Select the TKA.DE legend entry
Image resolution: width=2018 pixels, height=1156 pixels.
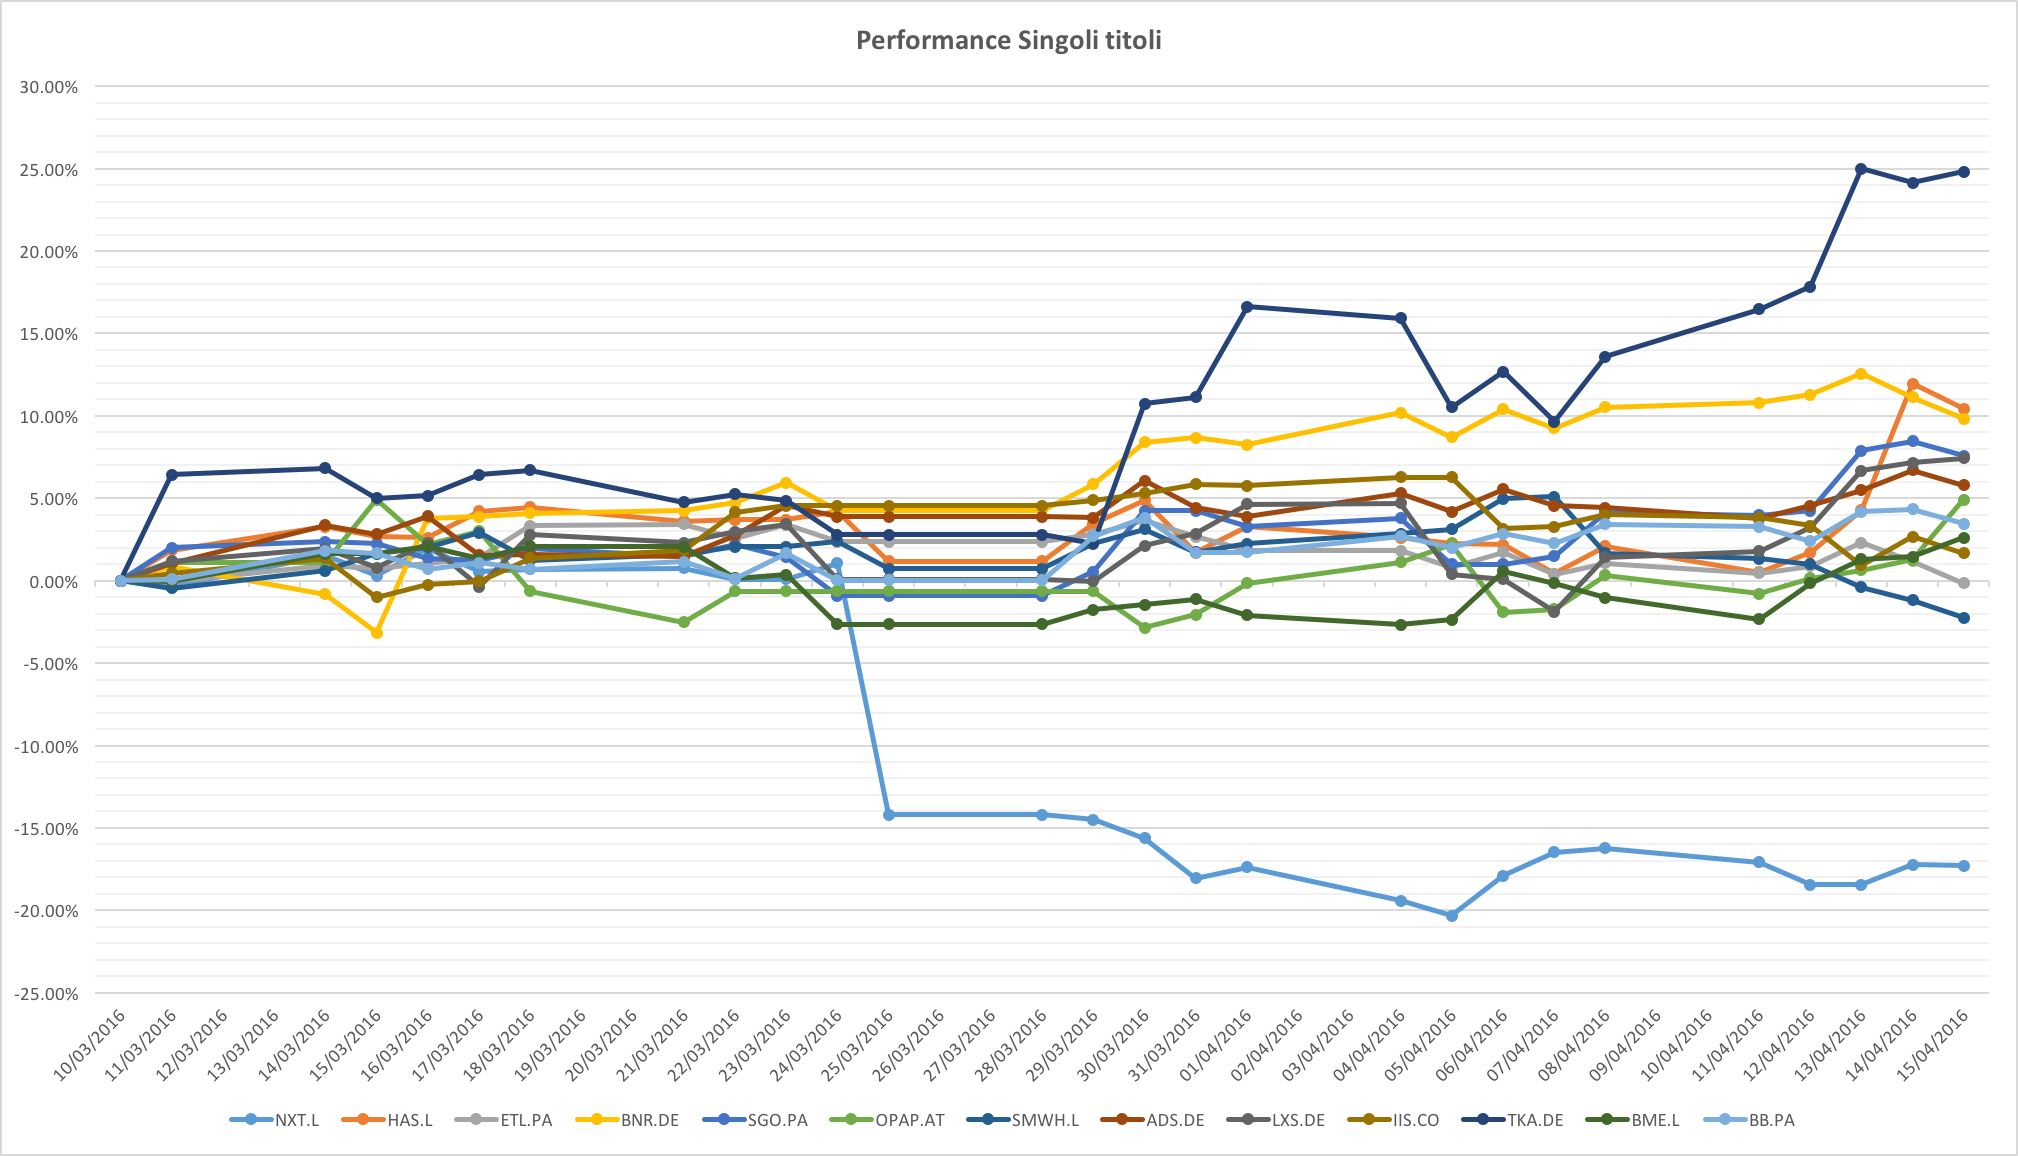click(1536, 1120)
